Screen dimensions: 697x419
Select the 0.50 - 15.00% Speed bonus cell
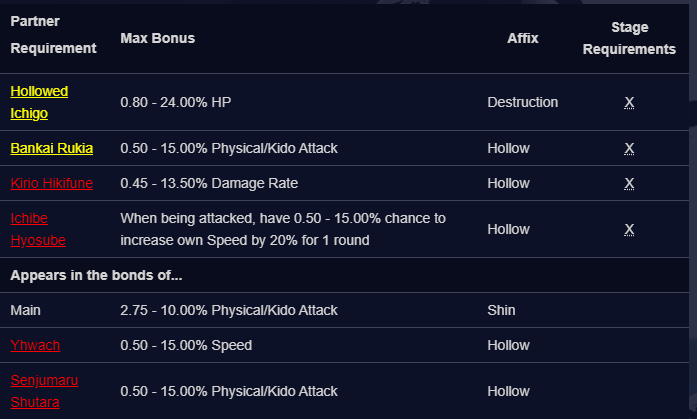point(186,345)
